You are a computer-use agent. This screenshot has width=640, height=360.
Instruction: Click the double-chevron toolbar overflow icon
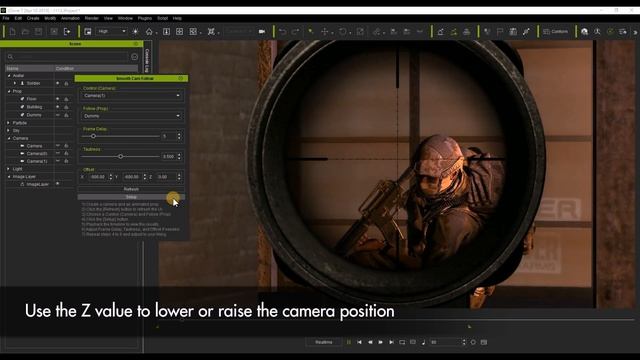[x=635, y=32]
